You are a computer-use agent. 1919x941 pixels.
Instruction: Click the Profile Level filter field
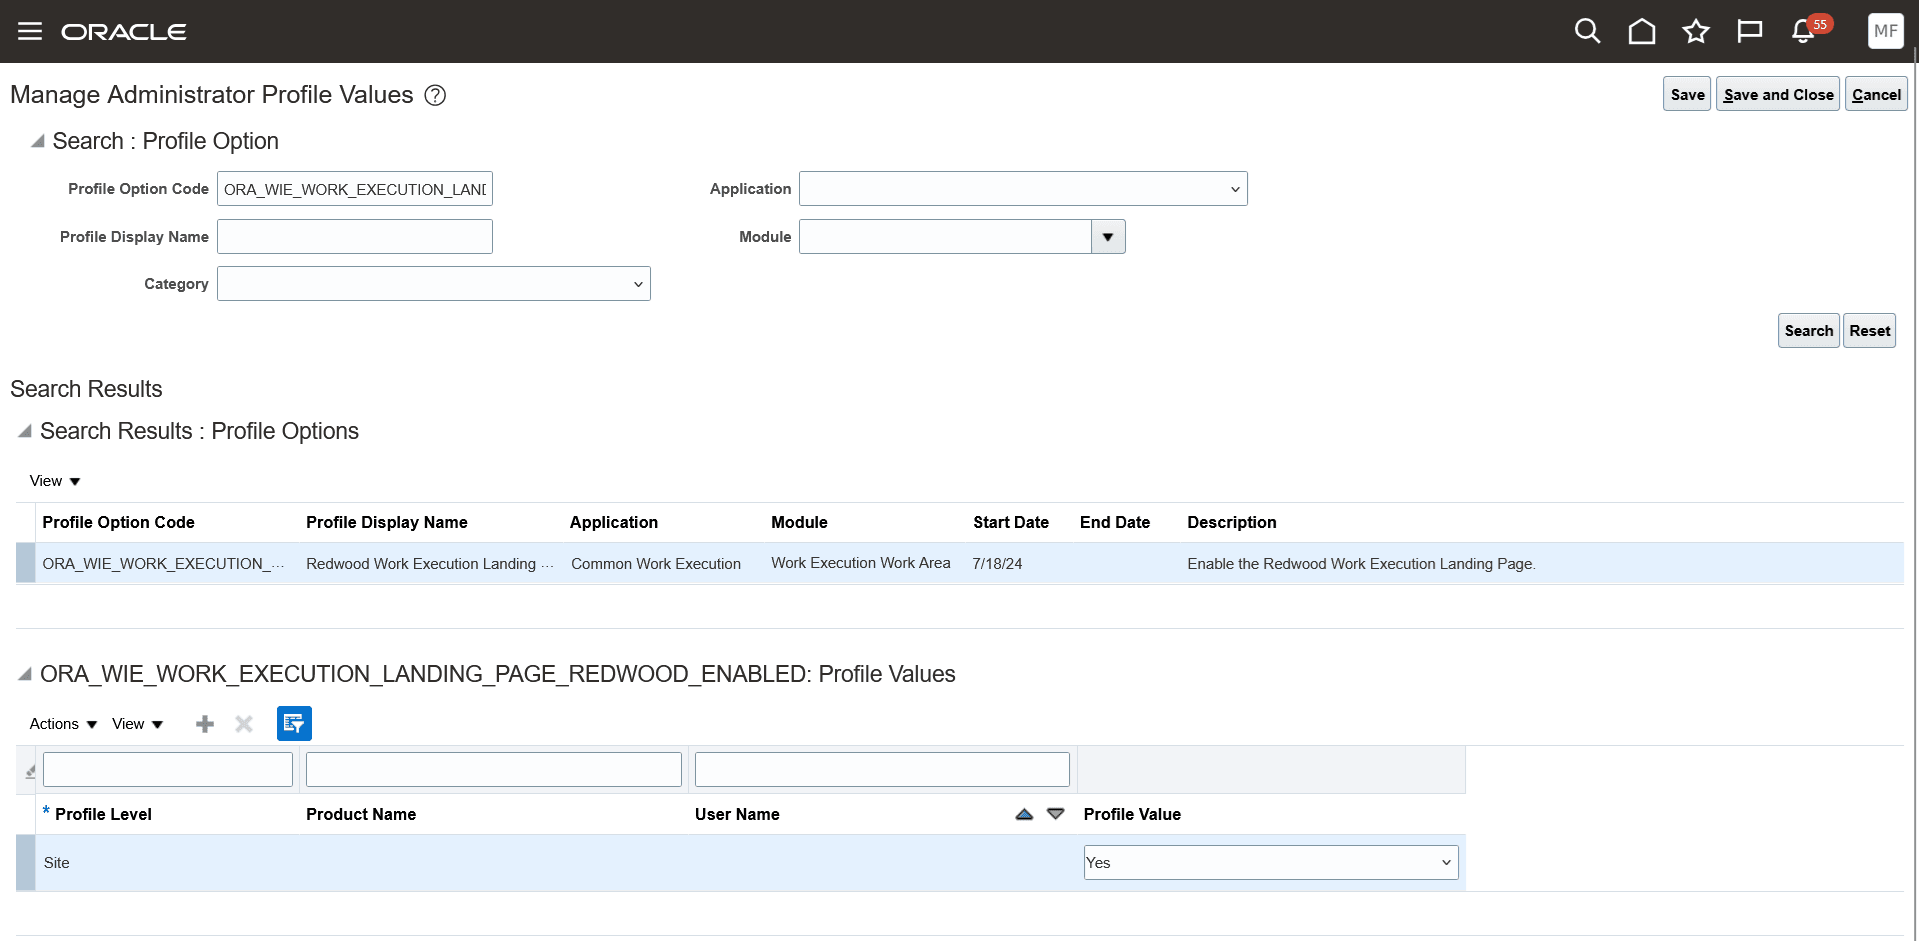click(x=168, y=770)
